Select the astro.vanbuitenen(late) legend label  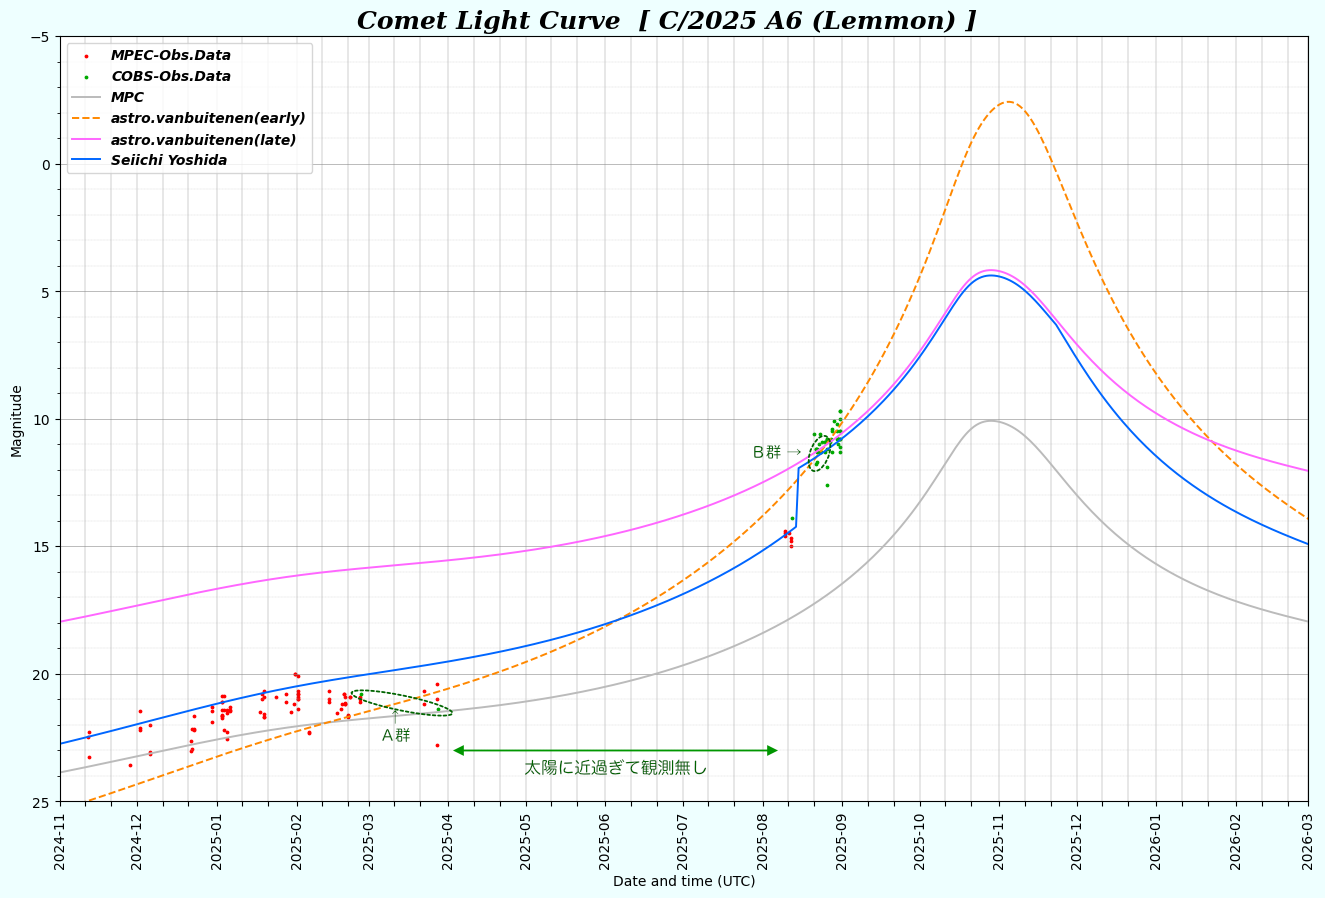pyautogui.click(x=203, y=140)
